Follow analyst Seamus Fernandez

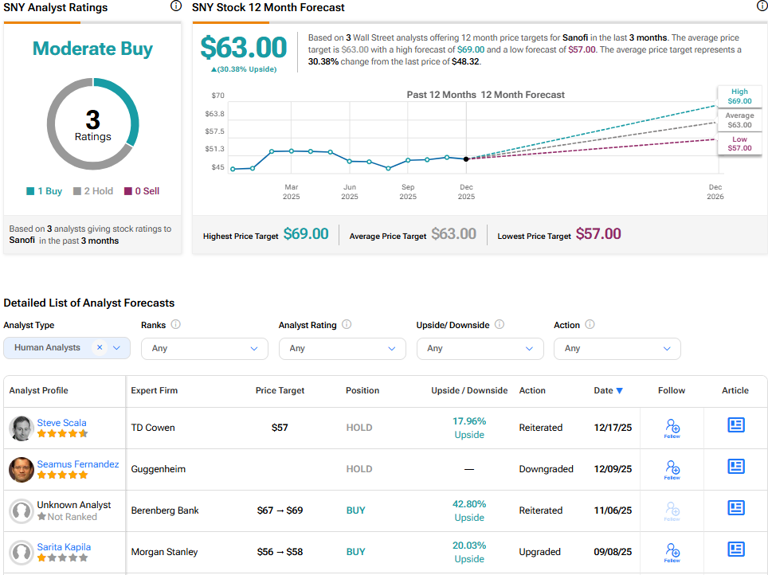click(x=672, y=469)
